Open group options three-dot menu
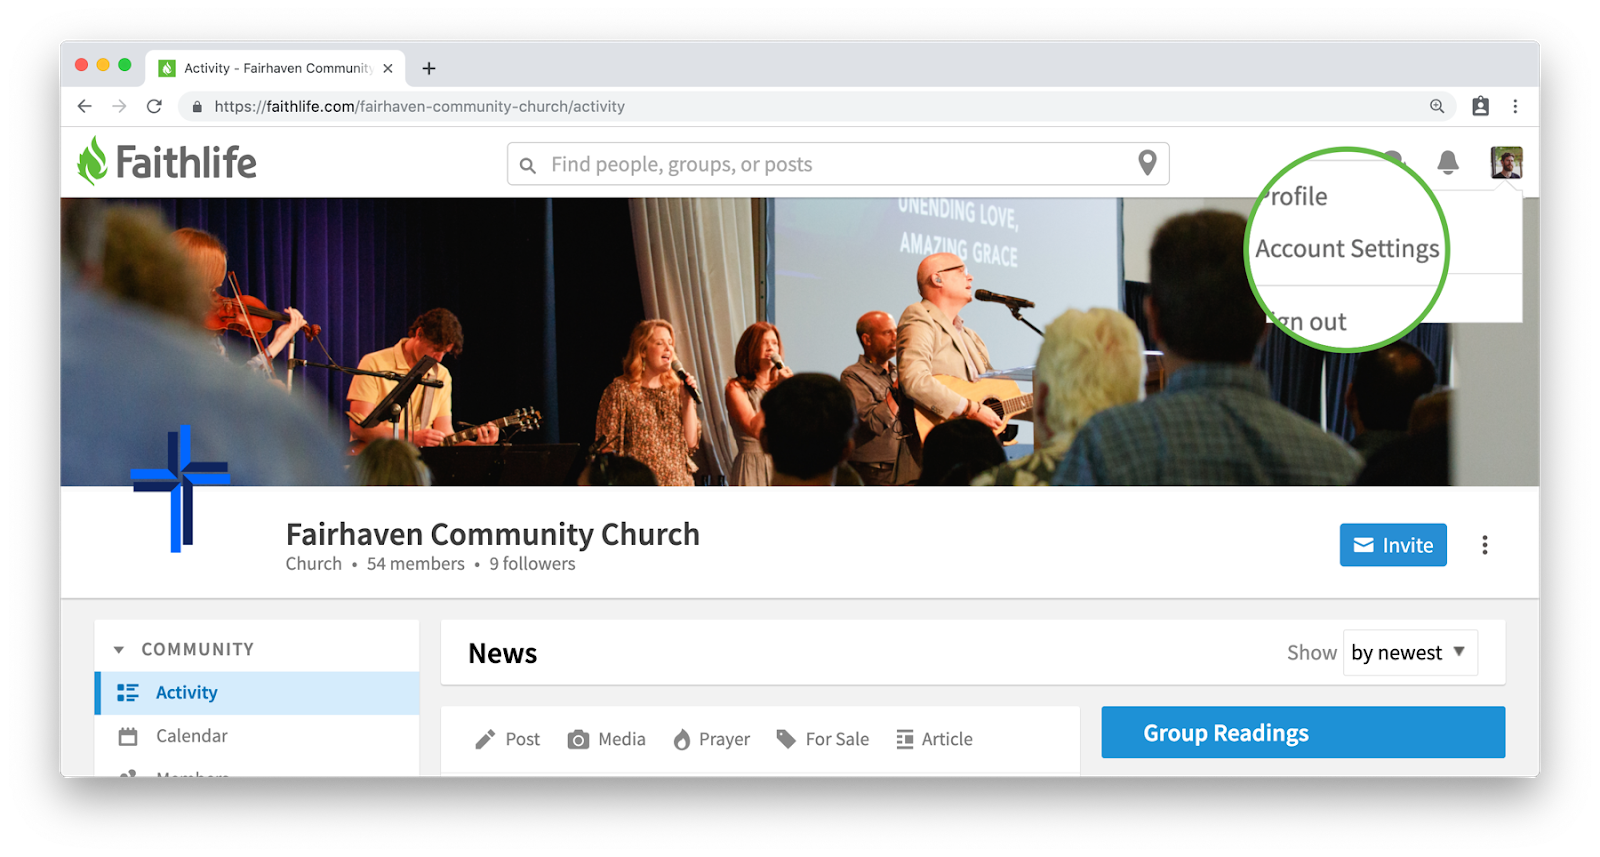The width and height of the screenshot is (1600, 857). (1484, 545)
